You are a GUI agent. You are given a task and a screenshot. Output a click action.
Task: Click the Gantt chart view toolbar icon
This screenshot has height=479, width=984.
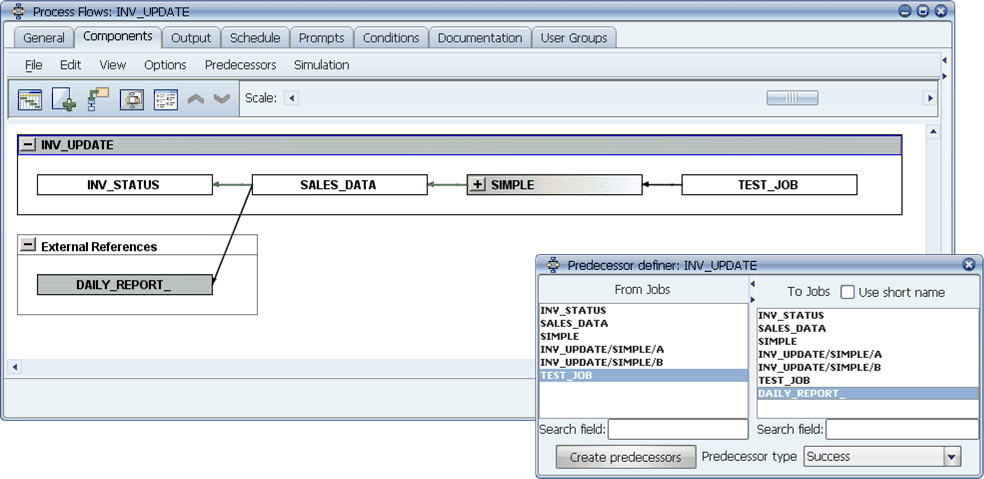[x=30, y=99]
